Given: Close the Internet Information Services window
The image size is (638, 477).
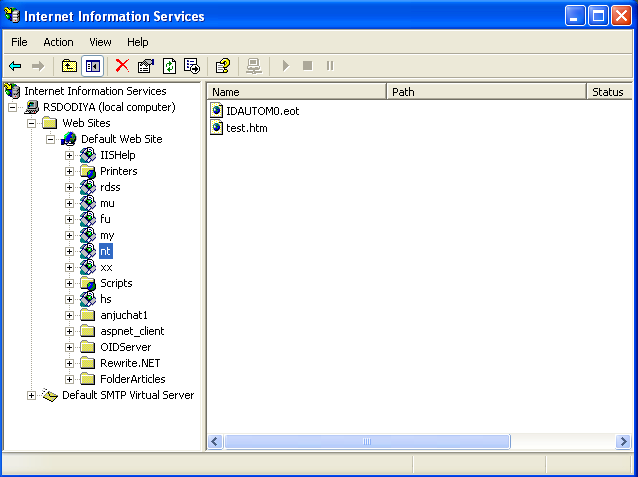Looking at the screenshot, I should 622,16.
